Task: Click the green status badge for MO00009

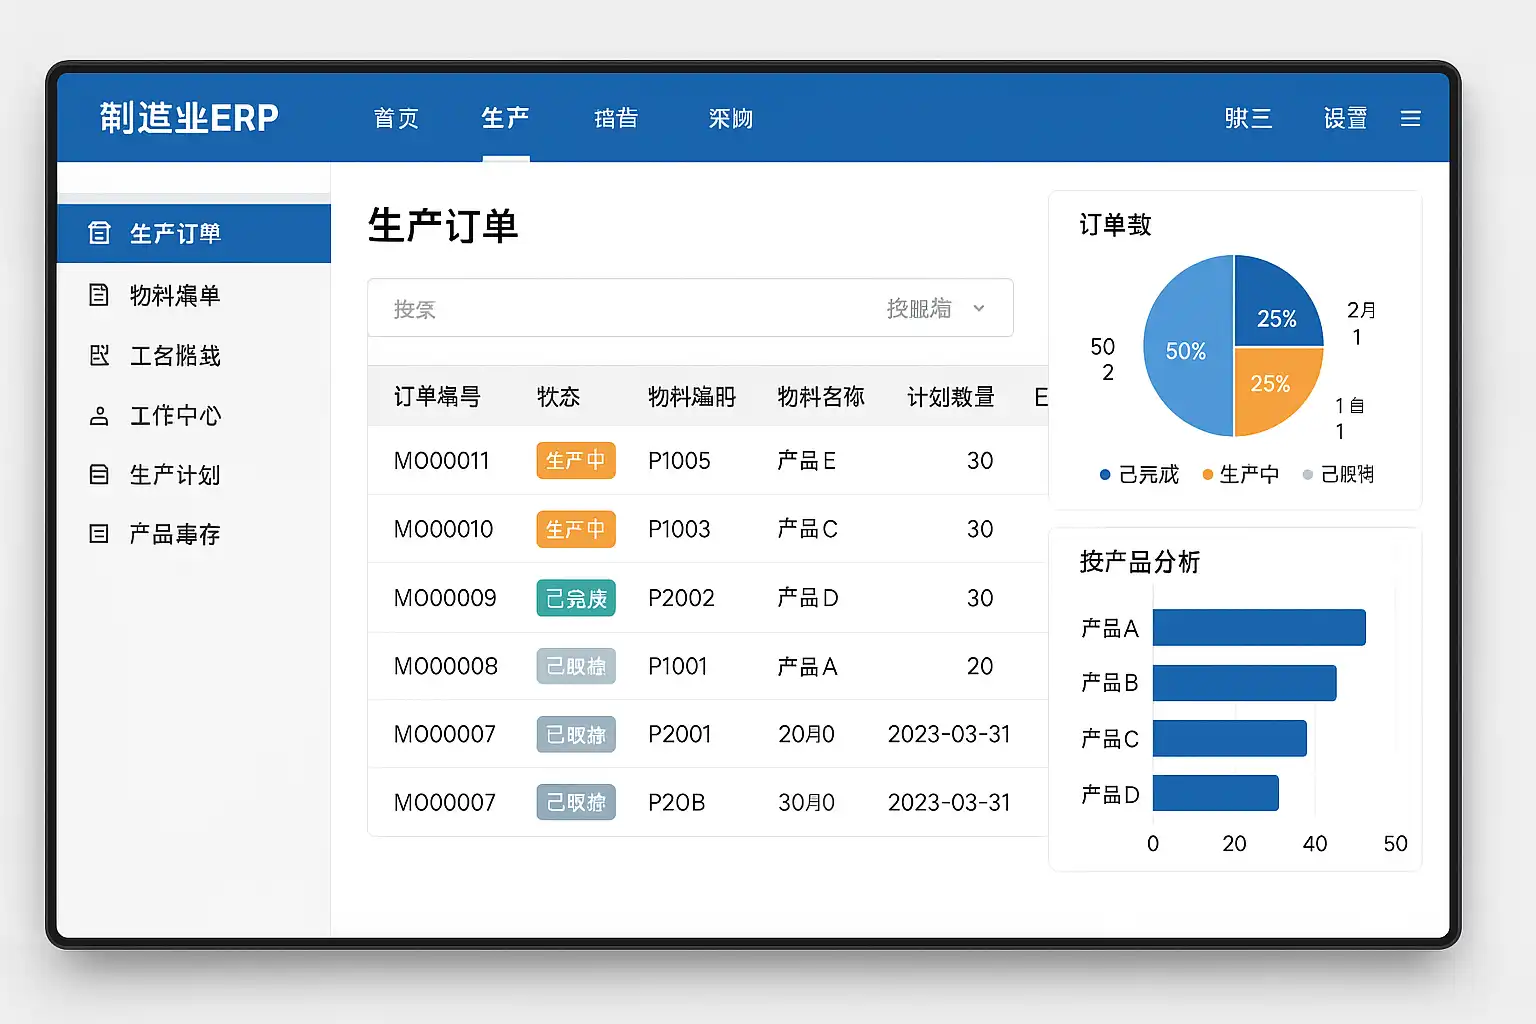Action: [x=576, y=598]
